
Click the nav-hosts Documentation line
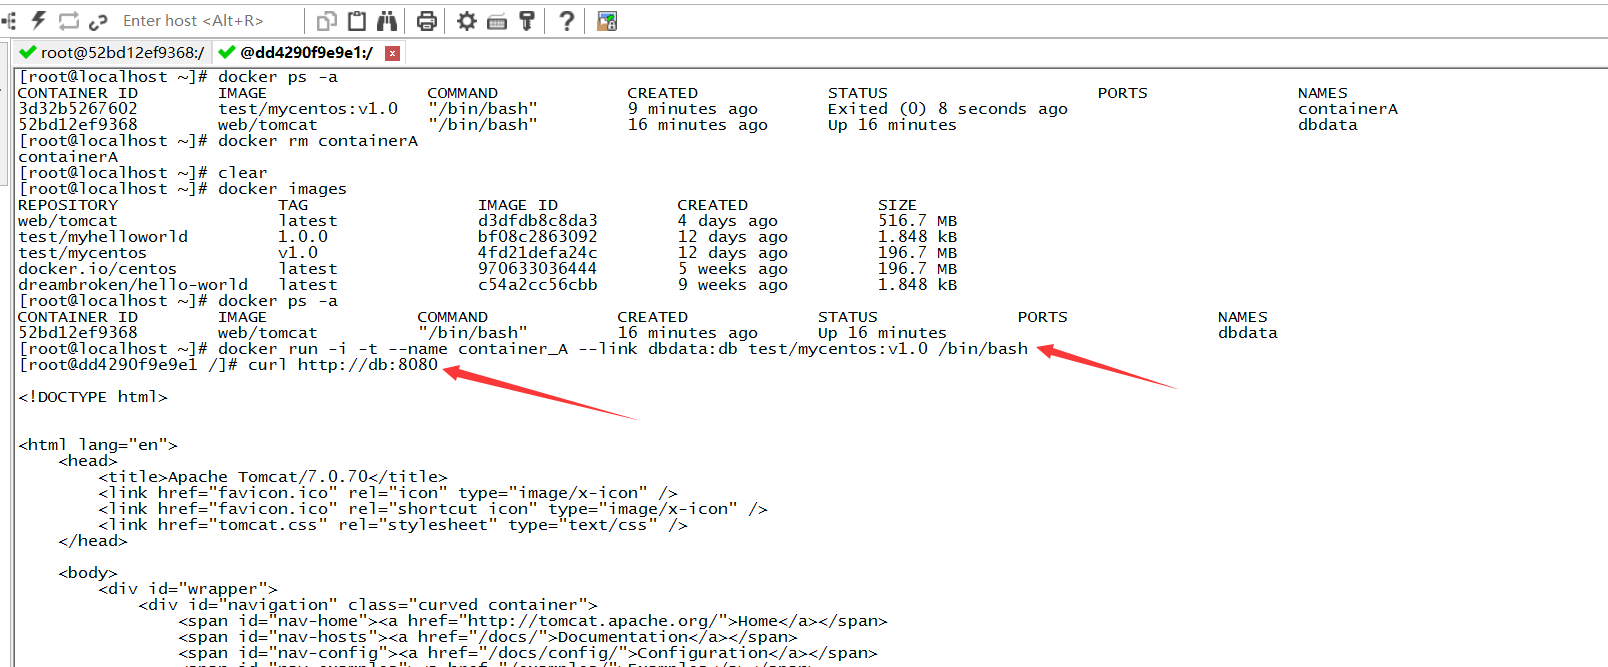488,637
